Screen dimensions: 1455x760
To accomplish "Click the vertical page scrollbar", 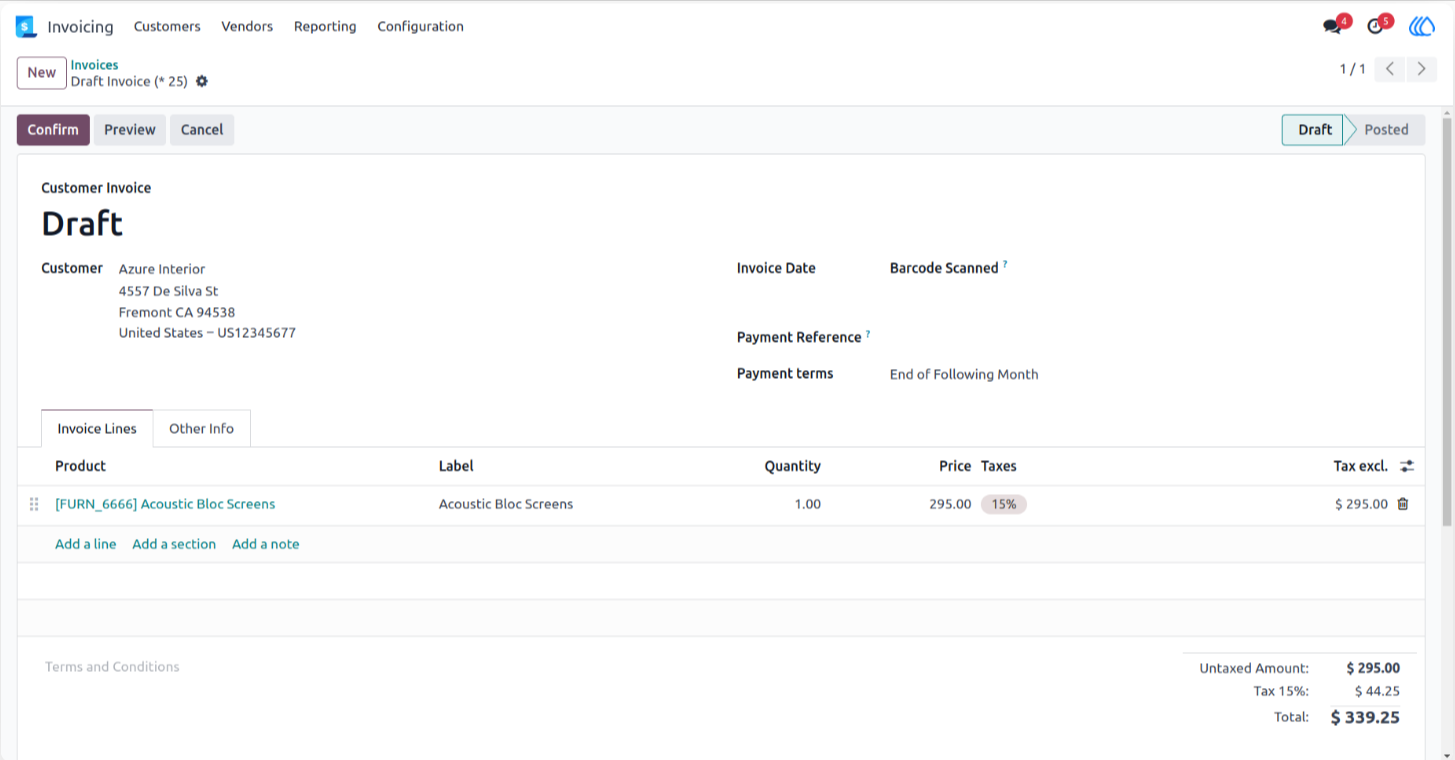I will tap(1447, 320).
